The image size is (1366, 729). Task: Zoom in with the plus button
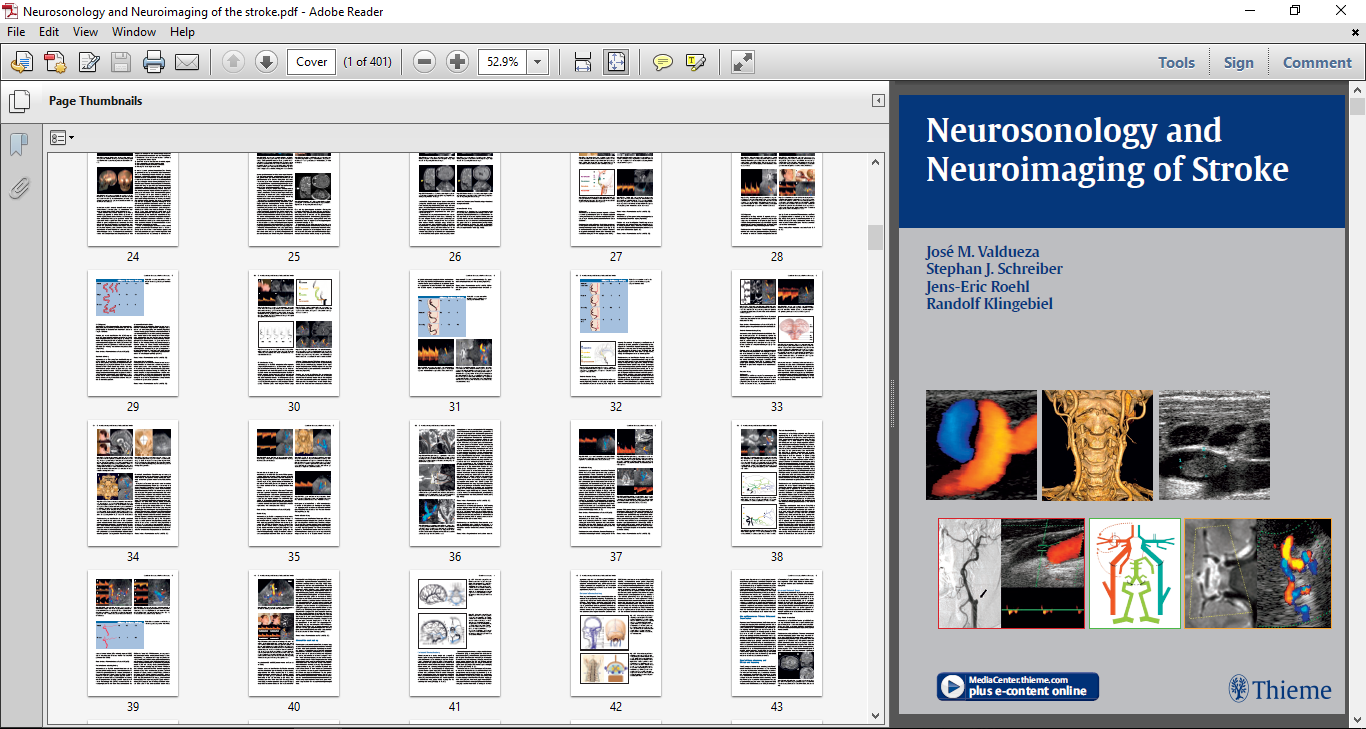pyautogui.click(x=457, y=62)
